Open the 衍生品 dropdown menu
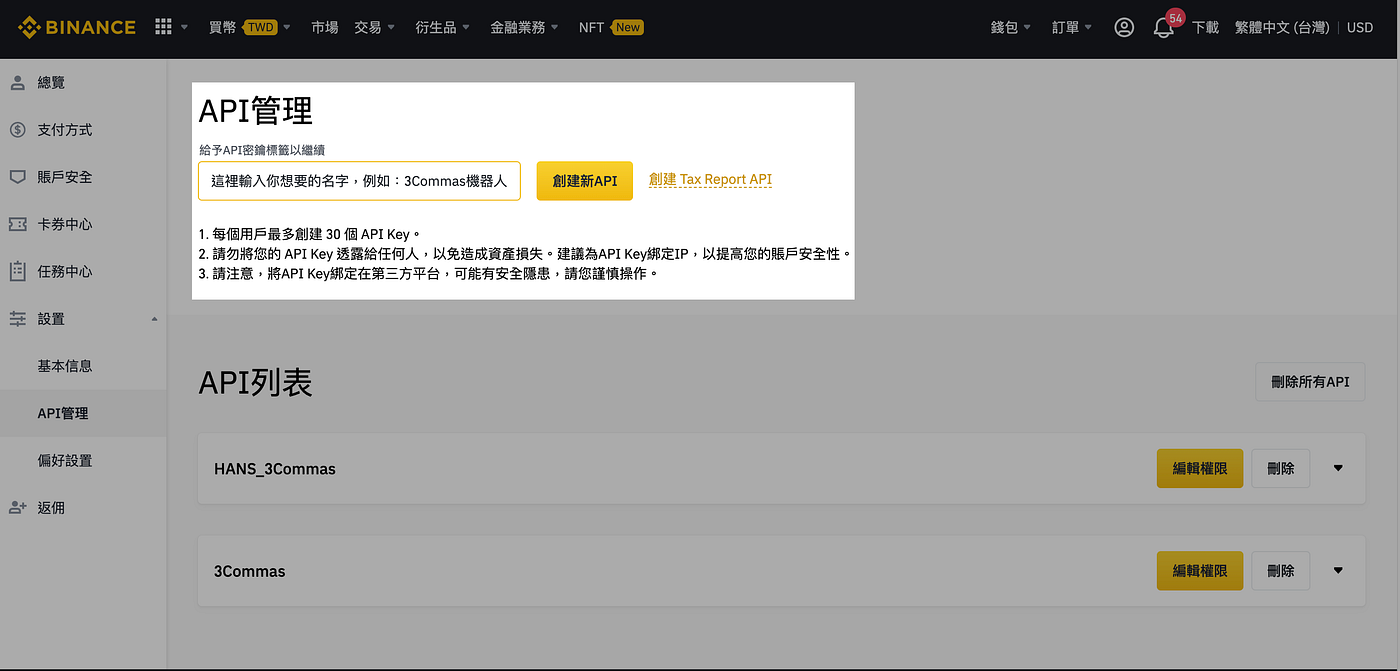Viewport: 1400px width, 671px height. click(x=443, y=27)
